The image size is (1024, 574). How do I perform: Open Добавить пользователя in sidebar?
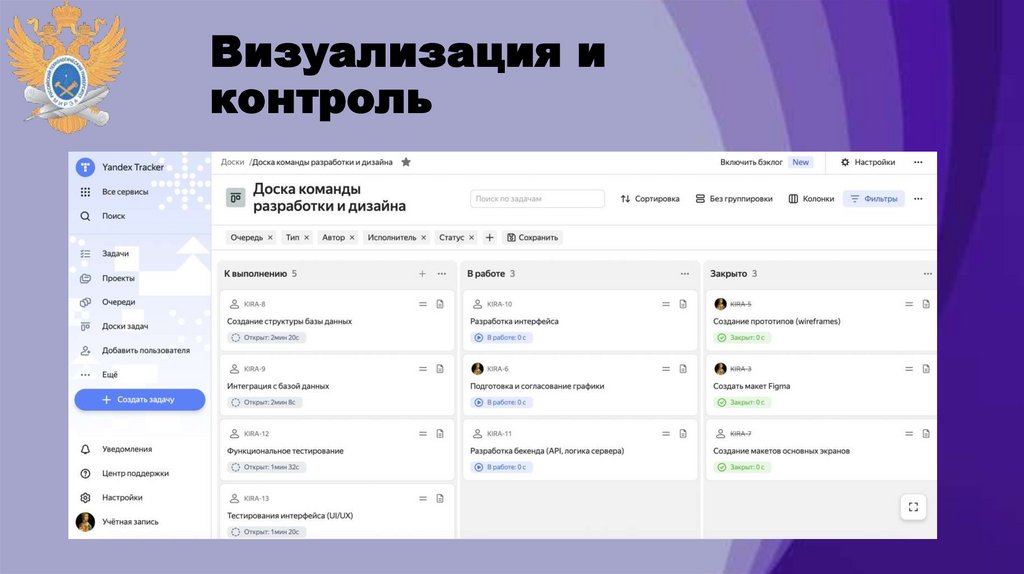pyautogui.click(x=135, y=351)
